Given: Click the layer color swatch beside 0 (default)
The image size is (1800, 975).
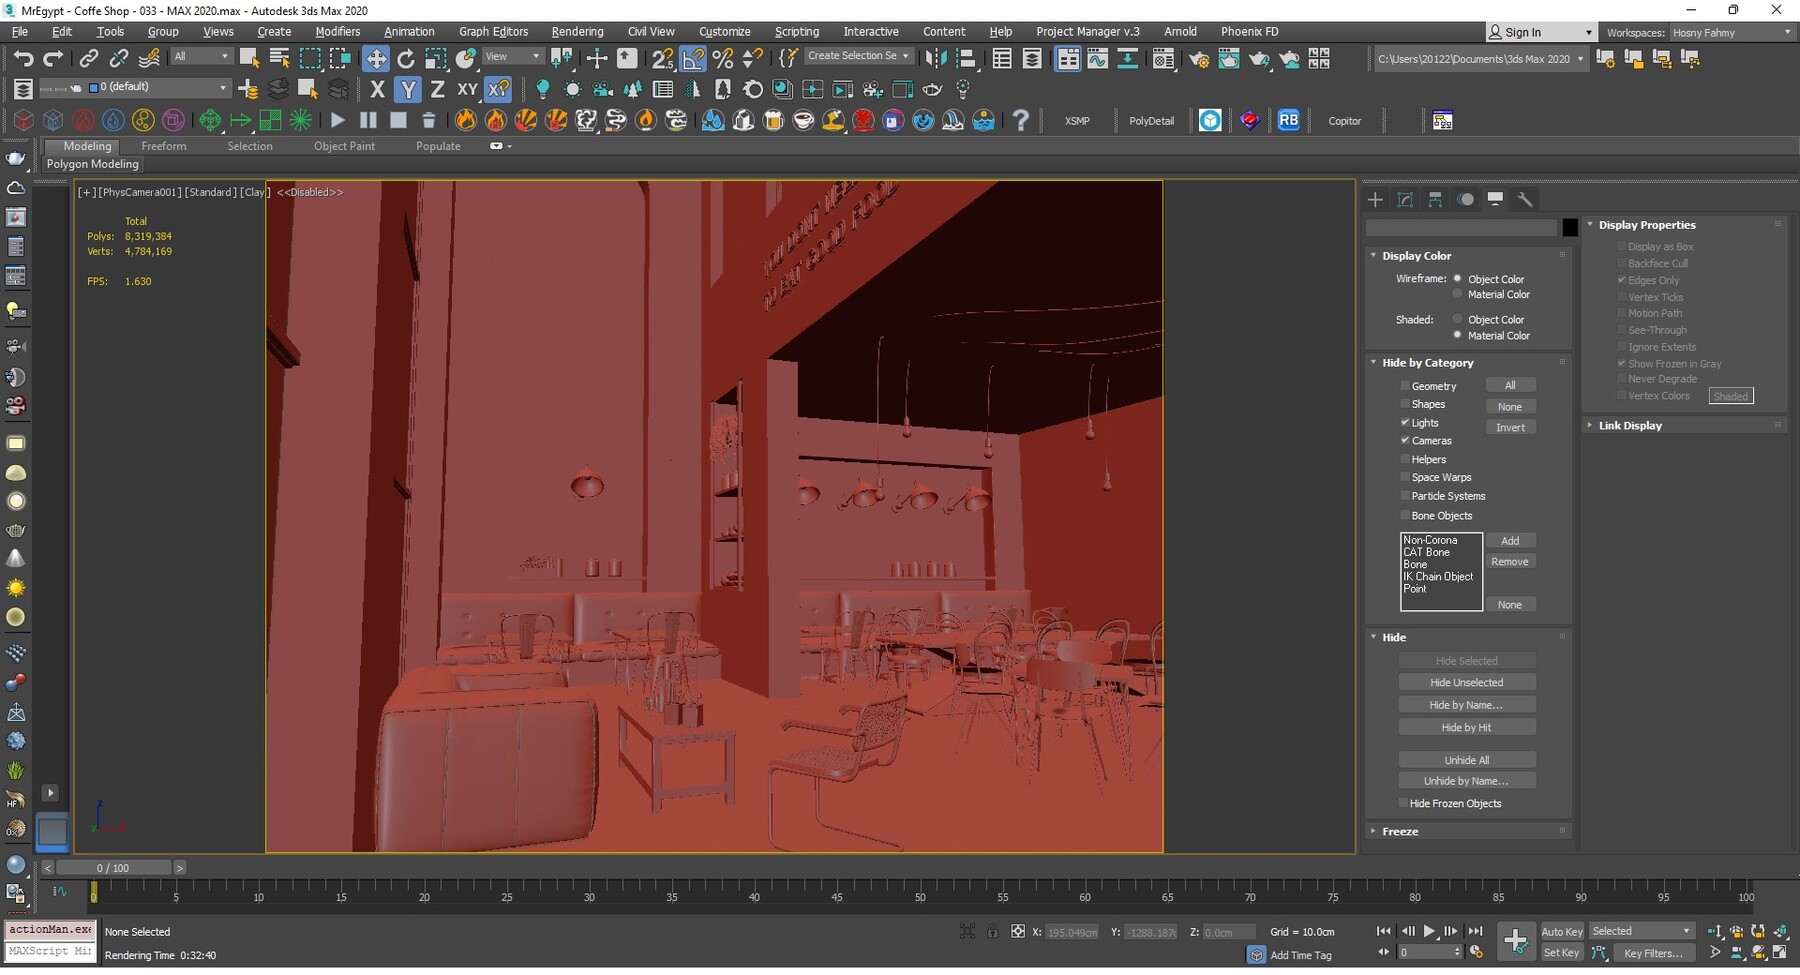Looking at the screenshot, I should 95,87.
